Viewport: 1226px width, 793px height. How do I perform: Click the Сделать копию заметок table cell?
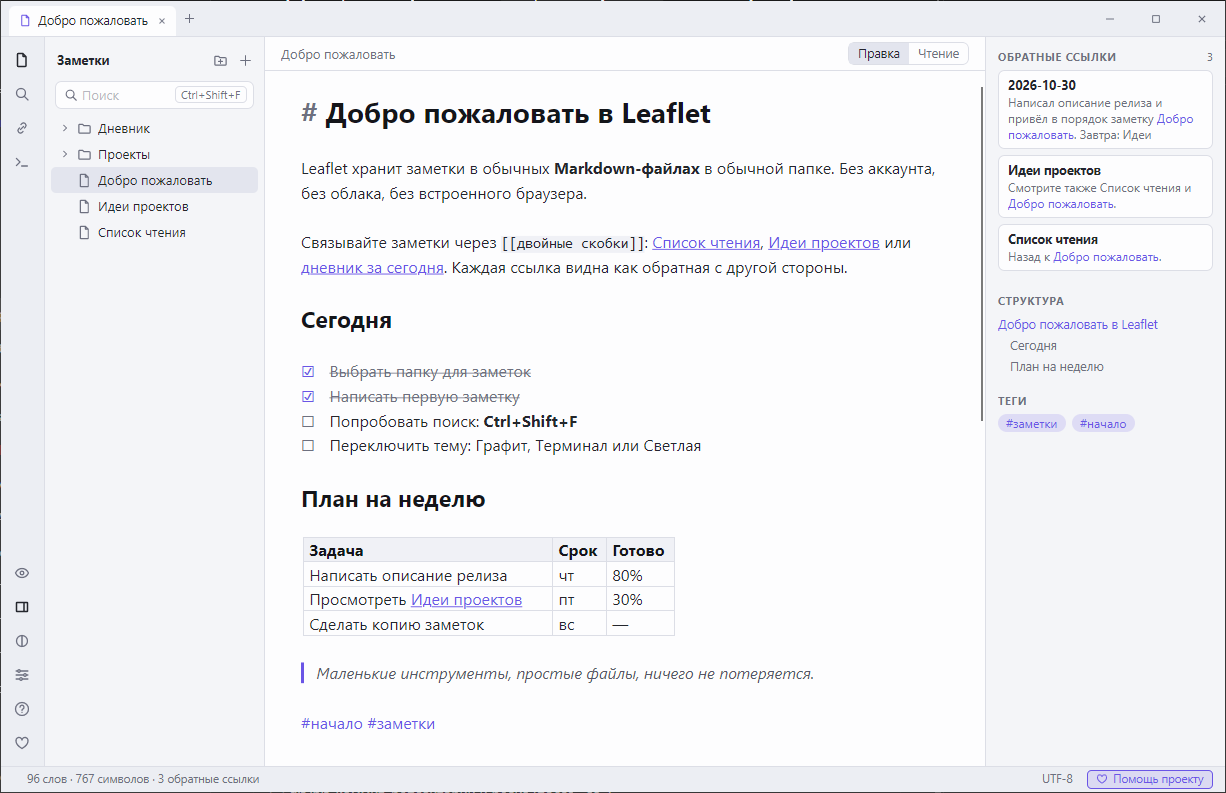428,624
